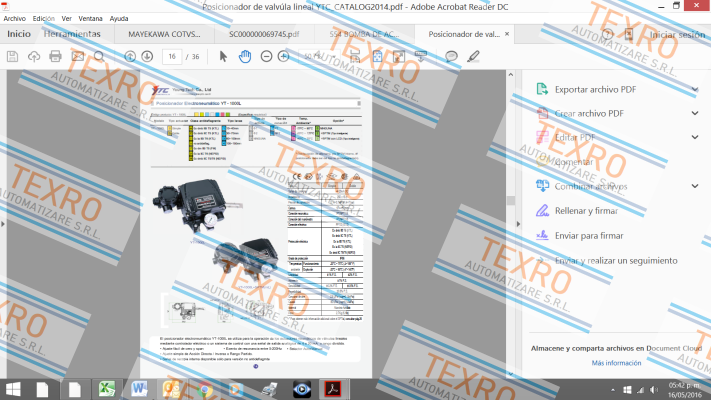Open the Find text magnifier tool

pos(99,56)
